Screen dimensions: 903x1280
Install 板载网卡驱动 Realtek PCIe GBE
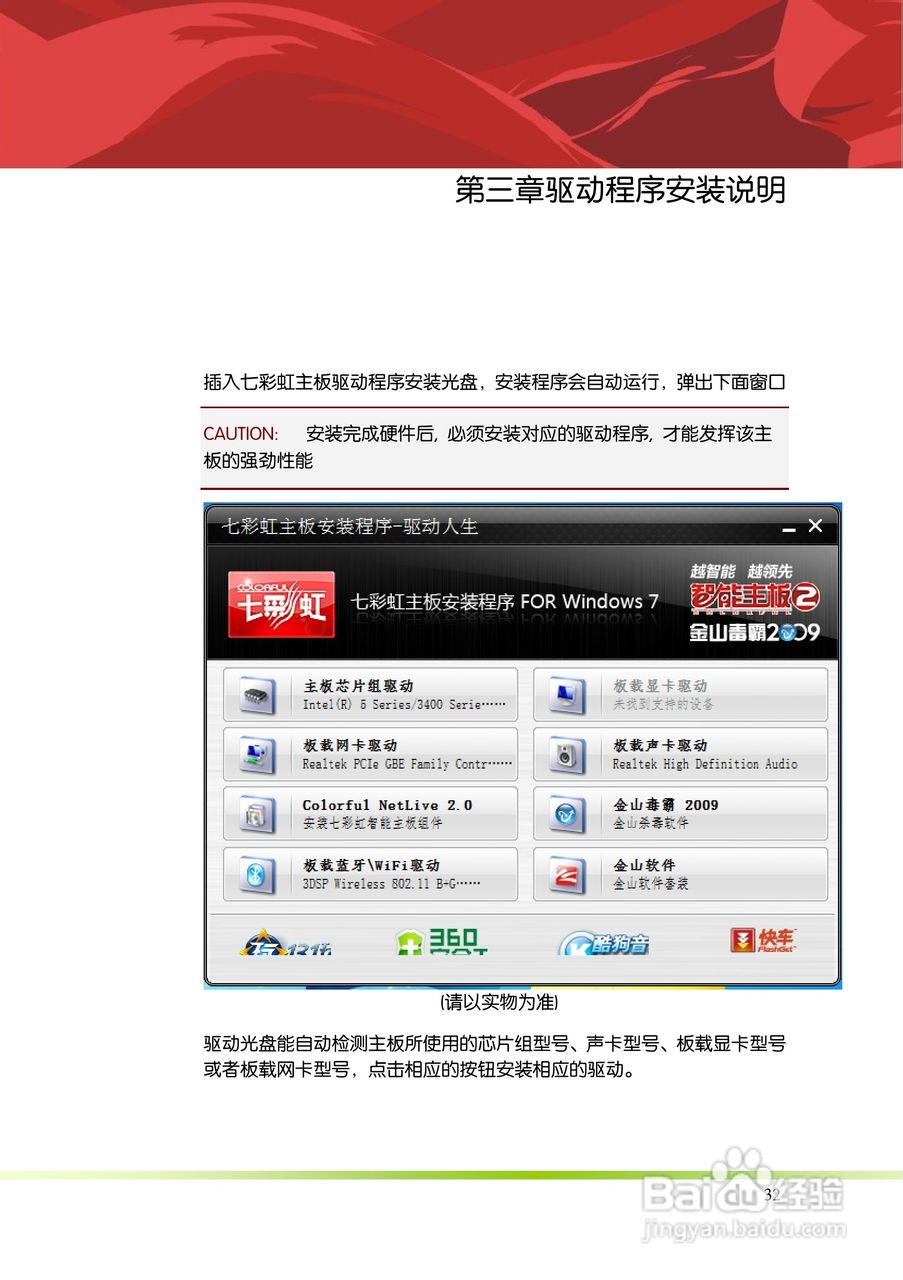(x=371, y=755)
